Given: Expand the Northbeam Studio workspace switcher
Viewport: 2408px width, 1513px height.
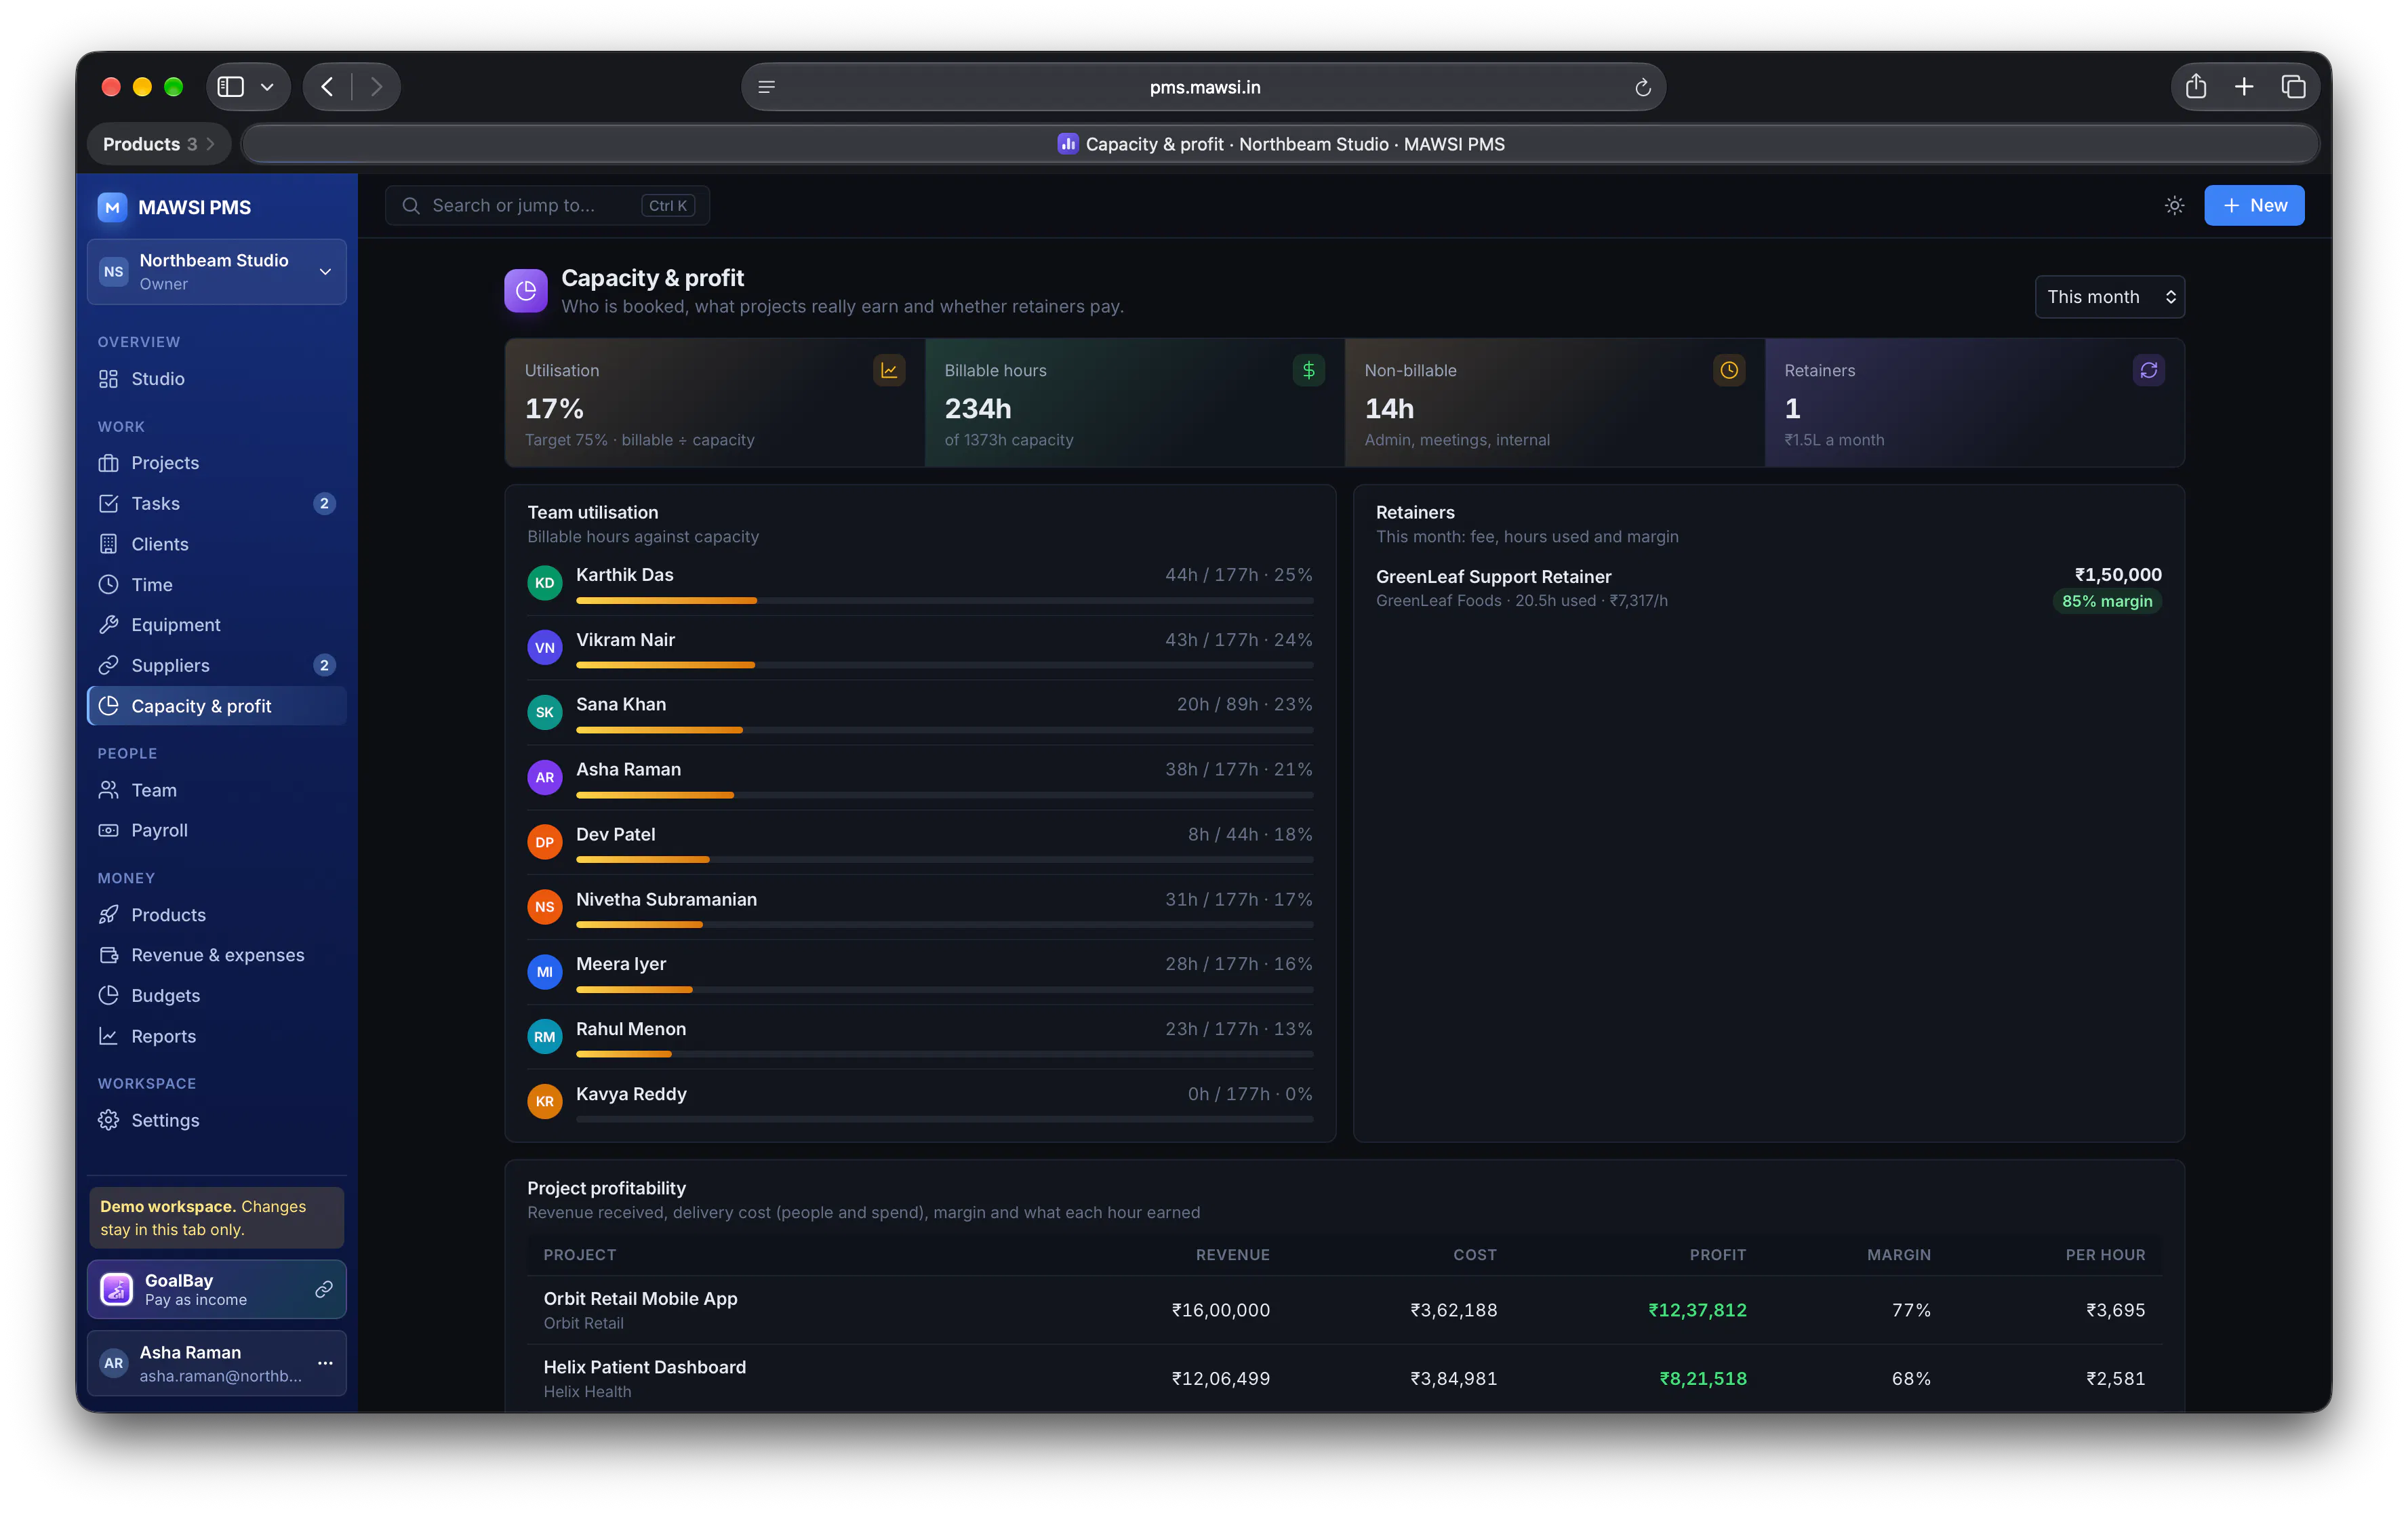Looking at the screenshot, I should point(217,271).
